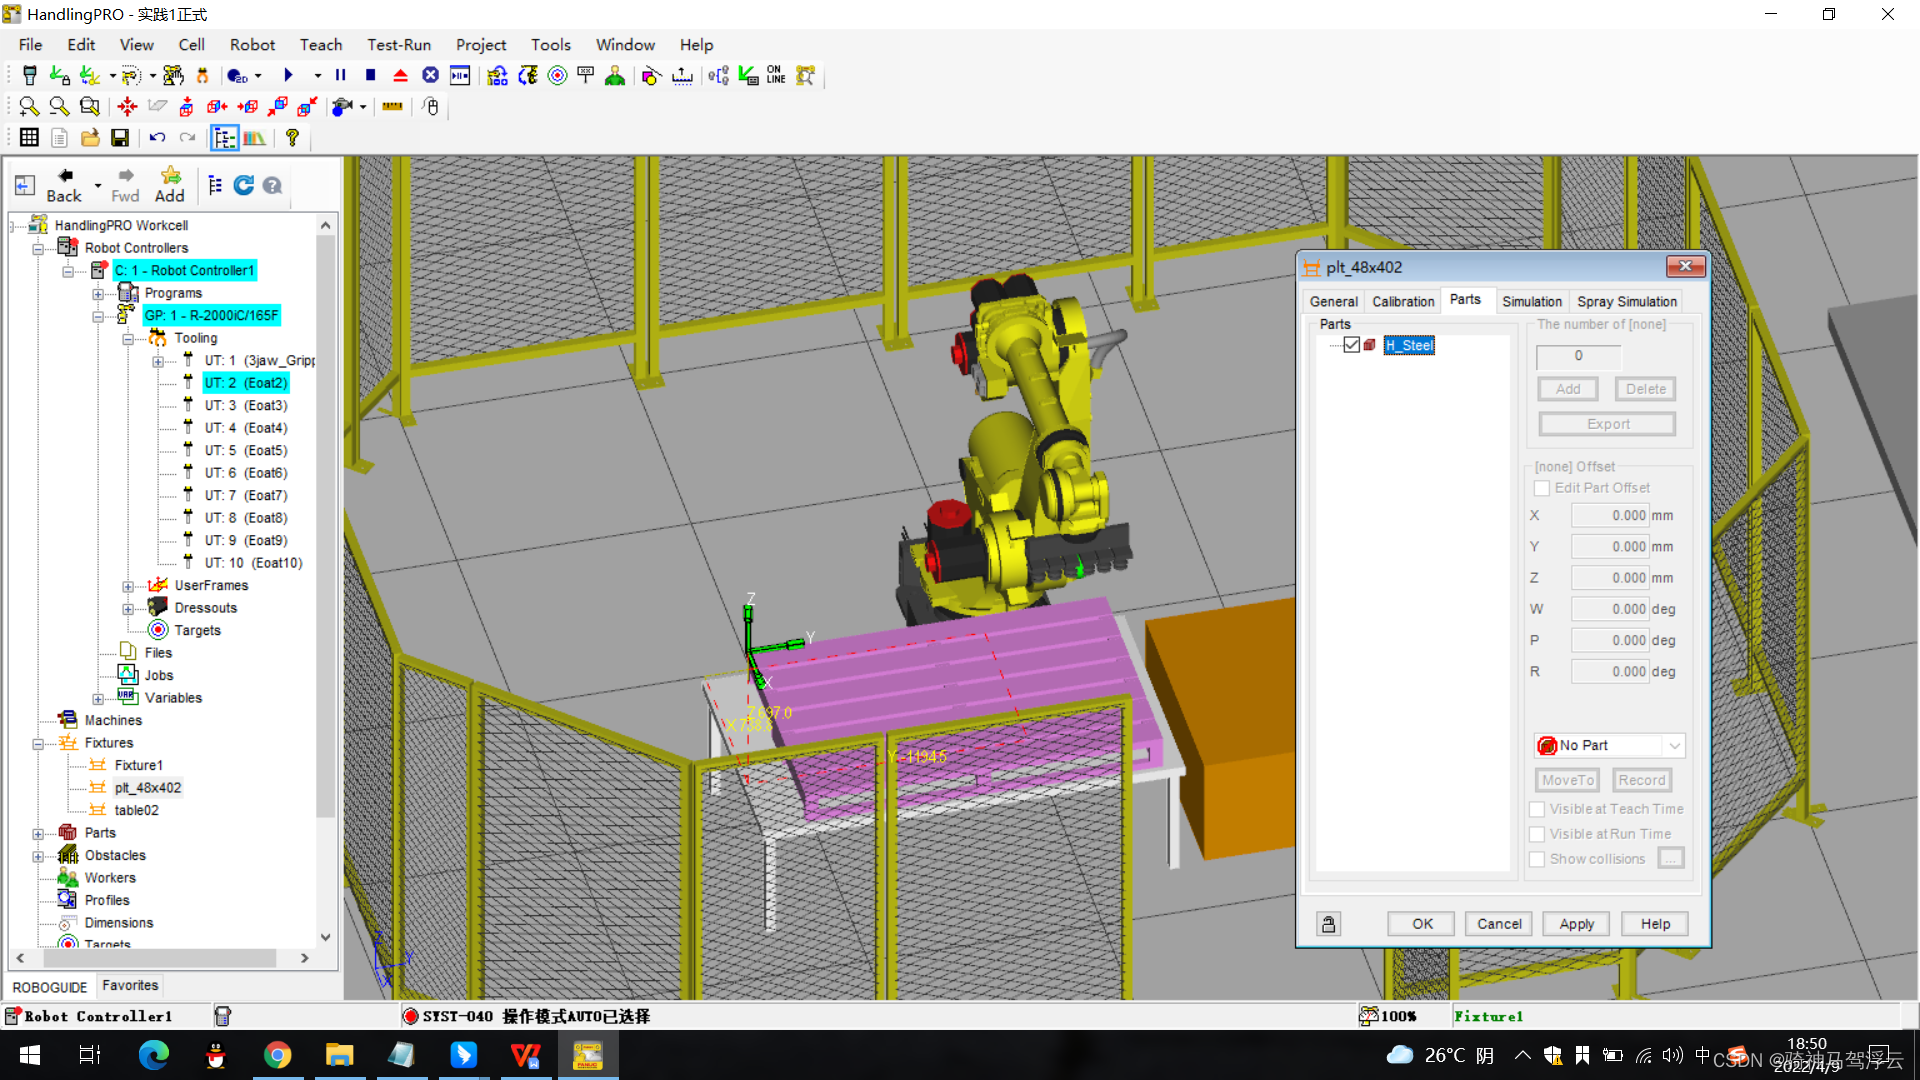Check Visible at Run Time option
This screenshot has width=1920, height=1080.
[x=1537, y=834]
